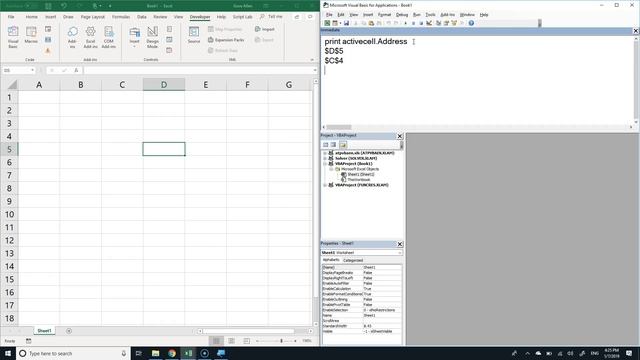640x360 pixels.
Task: Open the VBA Format menu
Action: pyautogui.click(x=384, y=15)
